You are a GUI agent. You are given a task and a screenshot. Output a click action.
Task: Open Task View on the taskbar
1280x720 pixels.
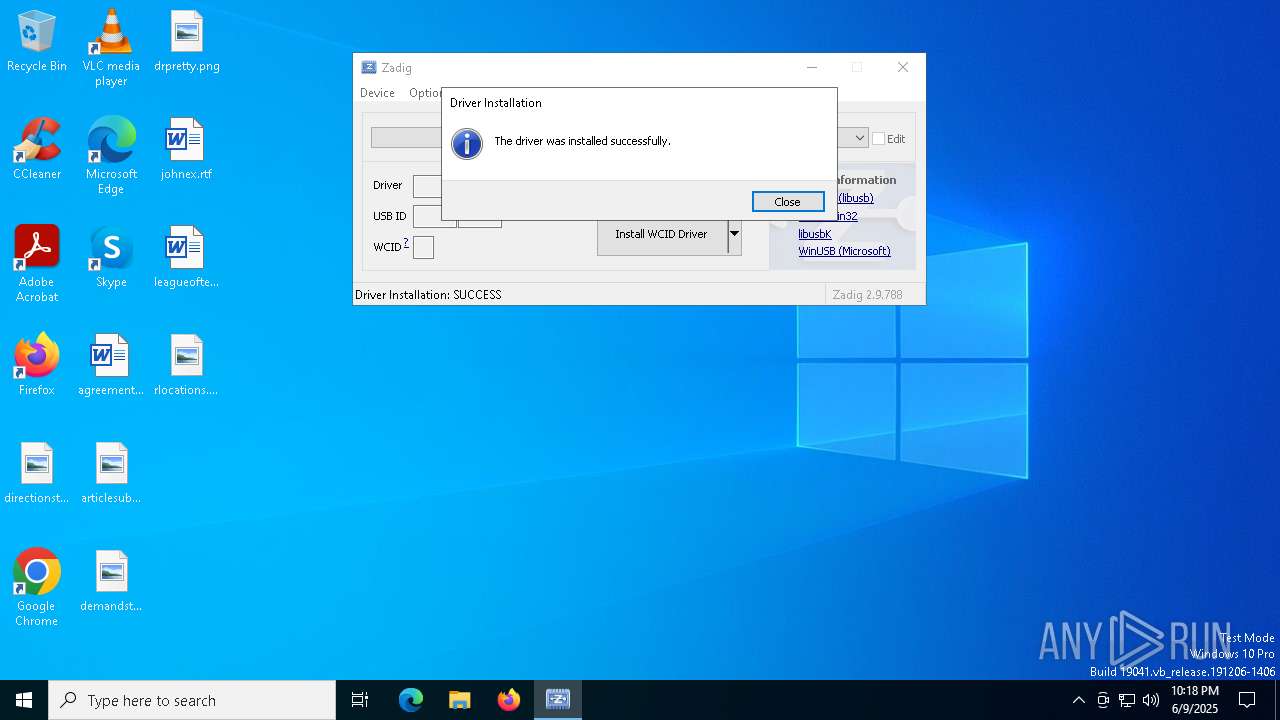pyautogui.click(x=360, y=700)
